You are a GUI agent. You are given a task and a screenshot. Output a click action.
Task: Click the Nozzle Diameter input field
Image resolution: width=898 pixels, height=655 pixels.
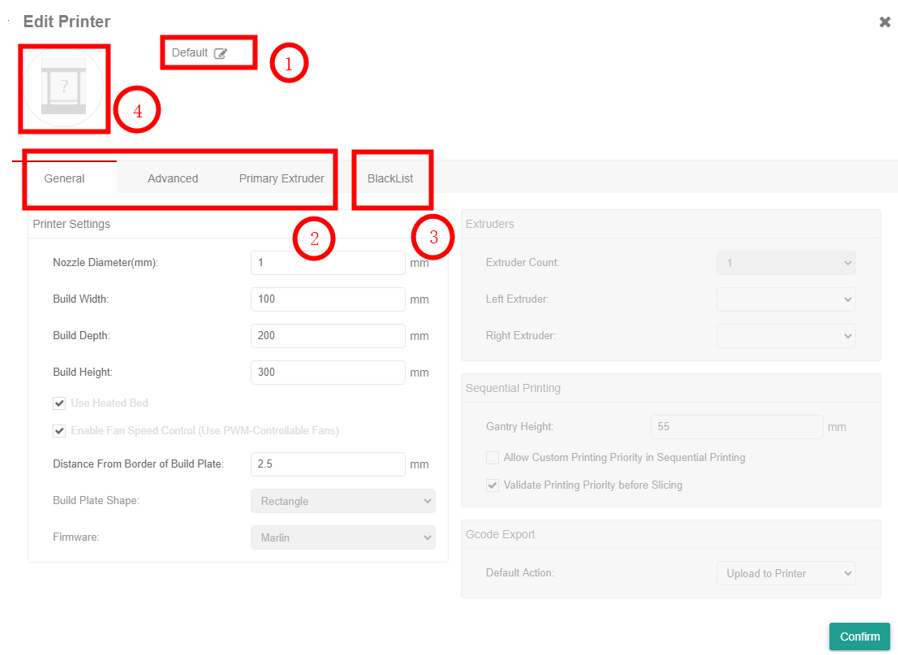pos(328,263)
